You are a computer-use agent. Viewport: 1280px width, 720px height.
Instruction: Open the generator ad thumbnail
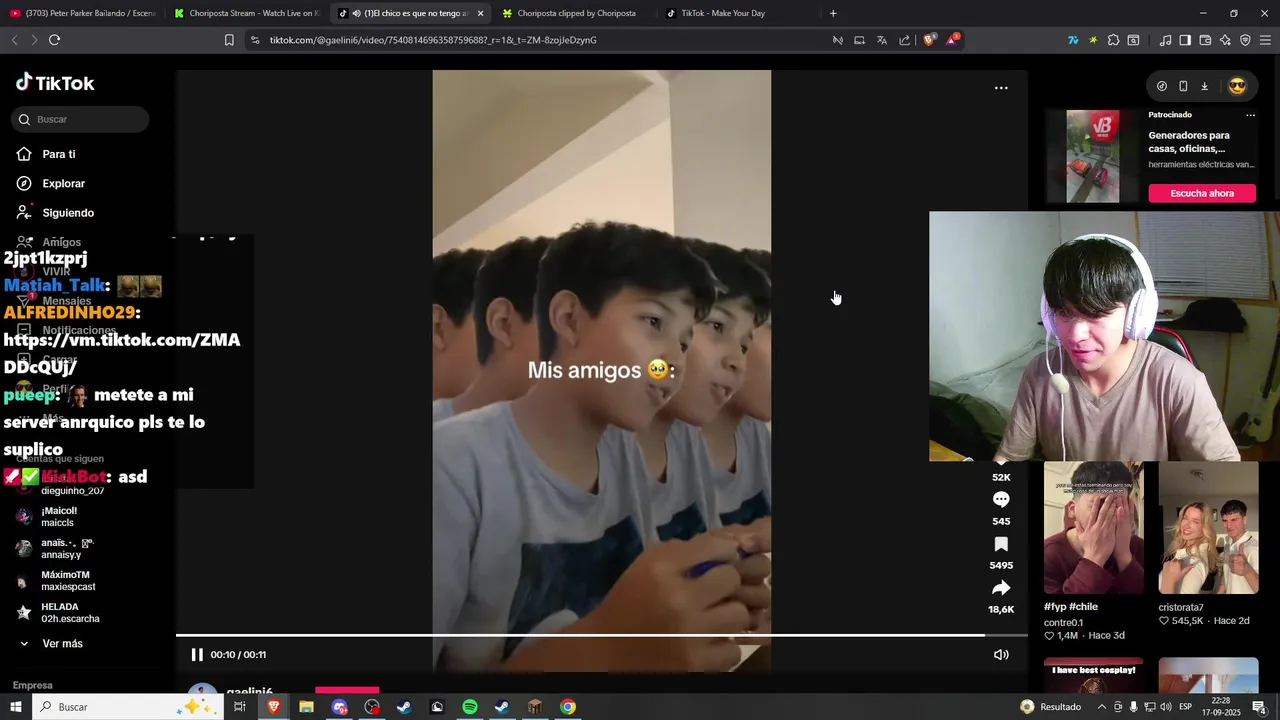click(x=1092, y=157)
